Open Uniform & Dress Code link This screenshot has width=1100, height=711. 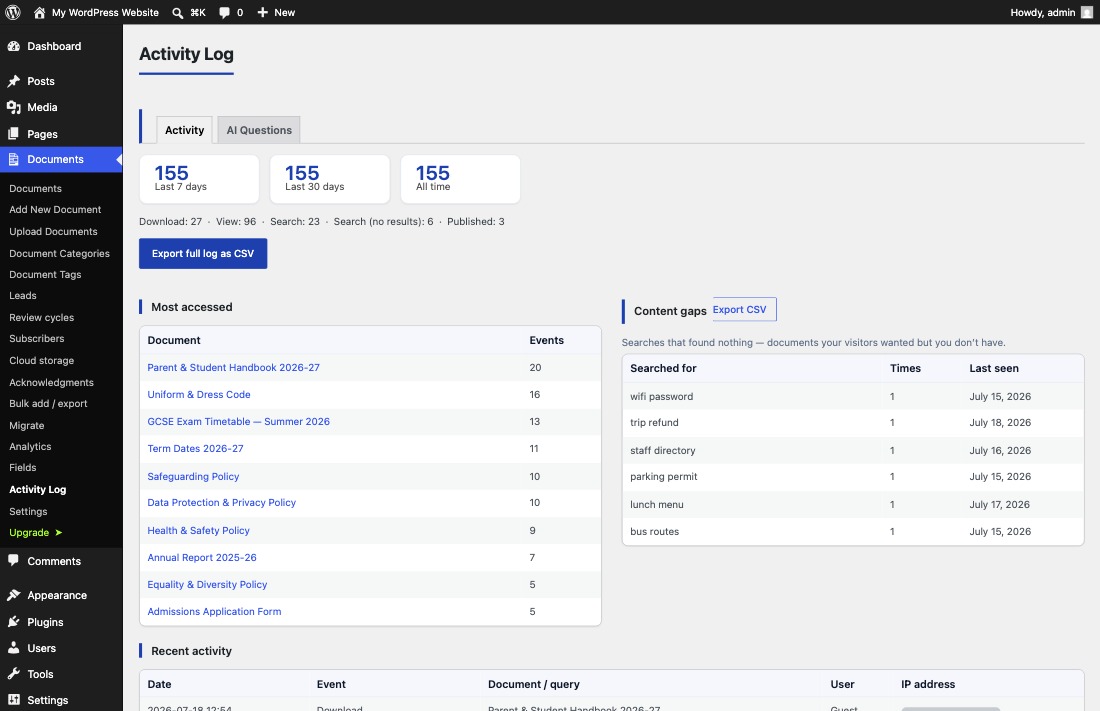click(x=199, y=394)
